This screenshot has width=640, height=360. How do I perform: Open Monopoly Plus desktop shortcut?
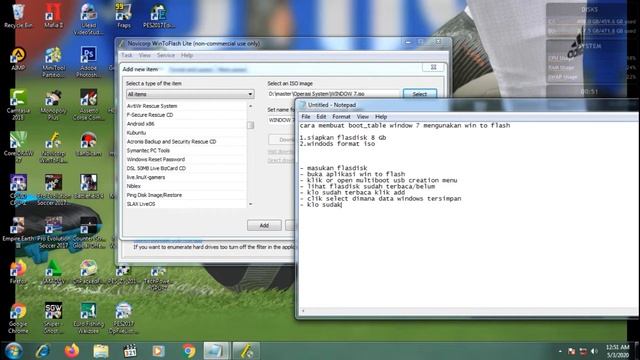[x=53, y=105]
